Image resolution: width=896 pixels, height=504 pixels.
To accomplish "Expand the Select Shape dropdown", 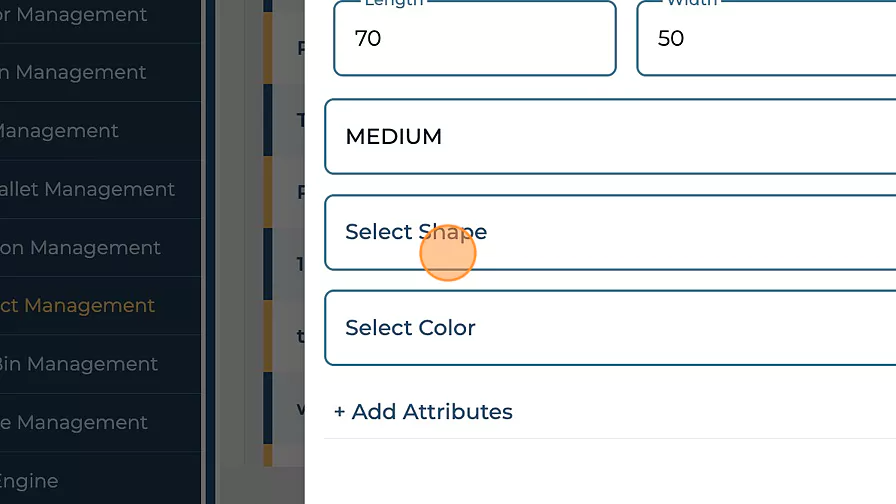I will click(610, 233).
